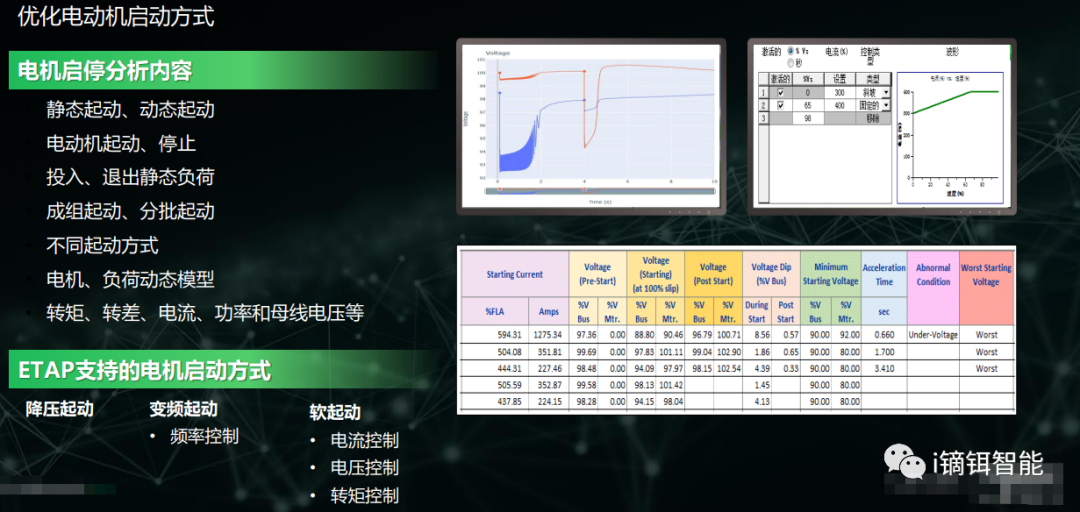Click the current setting field showing 400
Image resolution: width=1080 pixels, height=512 pixels.
click(x=840, y=105)
